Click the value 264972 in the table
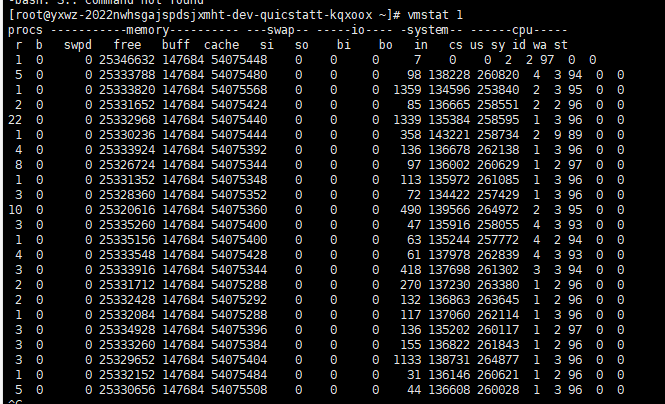The image size is (665, 404). tap(498, 210)
